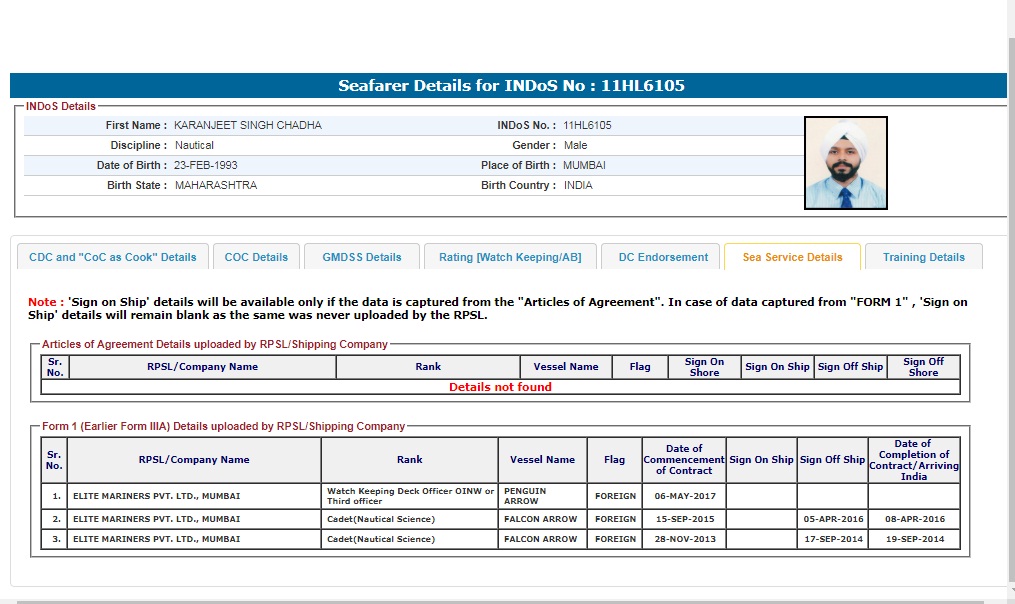The image size is (1015, 604).
Task: Click the Watch Keeping Deck Officer rank cell
Action: click(409, 496)
